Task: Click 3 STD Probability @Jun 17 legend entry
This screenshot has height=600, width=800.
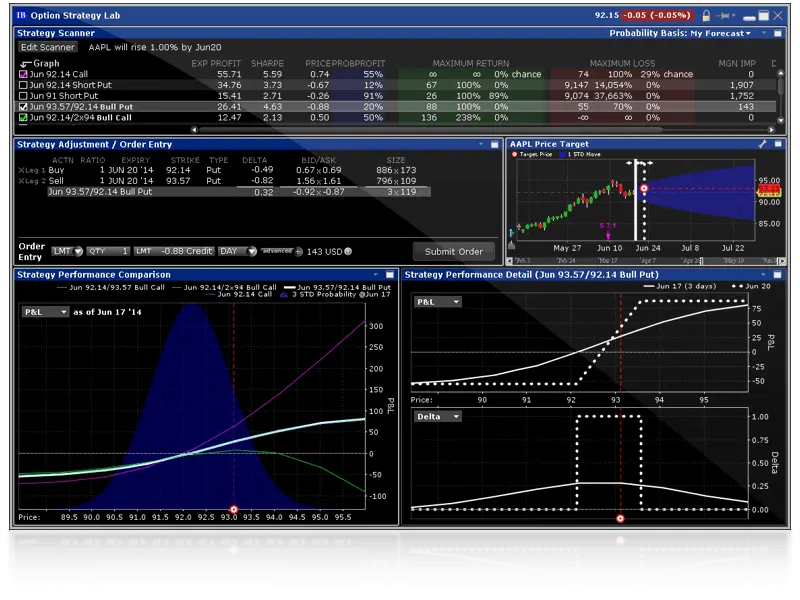Action: pyautogui.click(x=335, y=295)
